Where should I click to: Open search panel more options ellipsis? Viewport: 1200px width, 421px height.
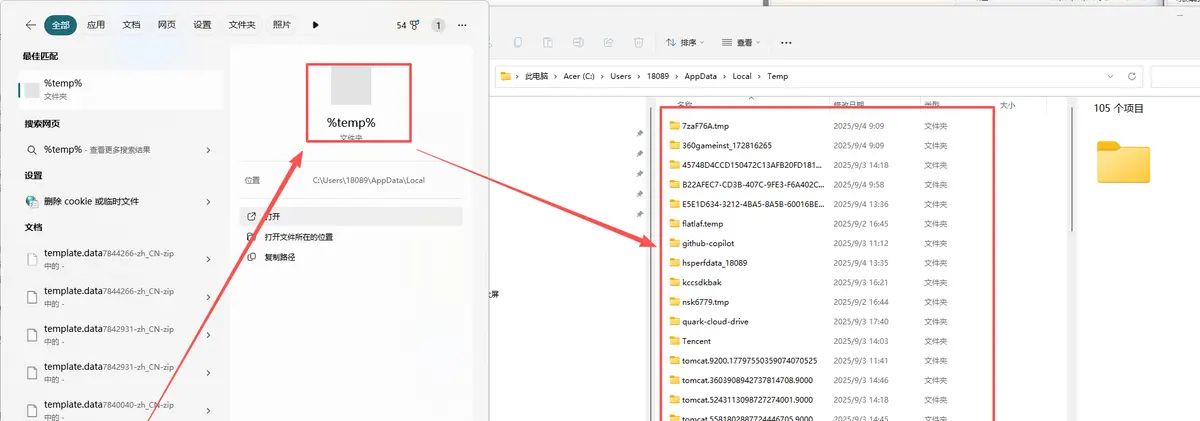click(462, 25)
